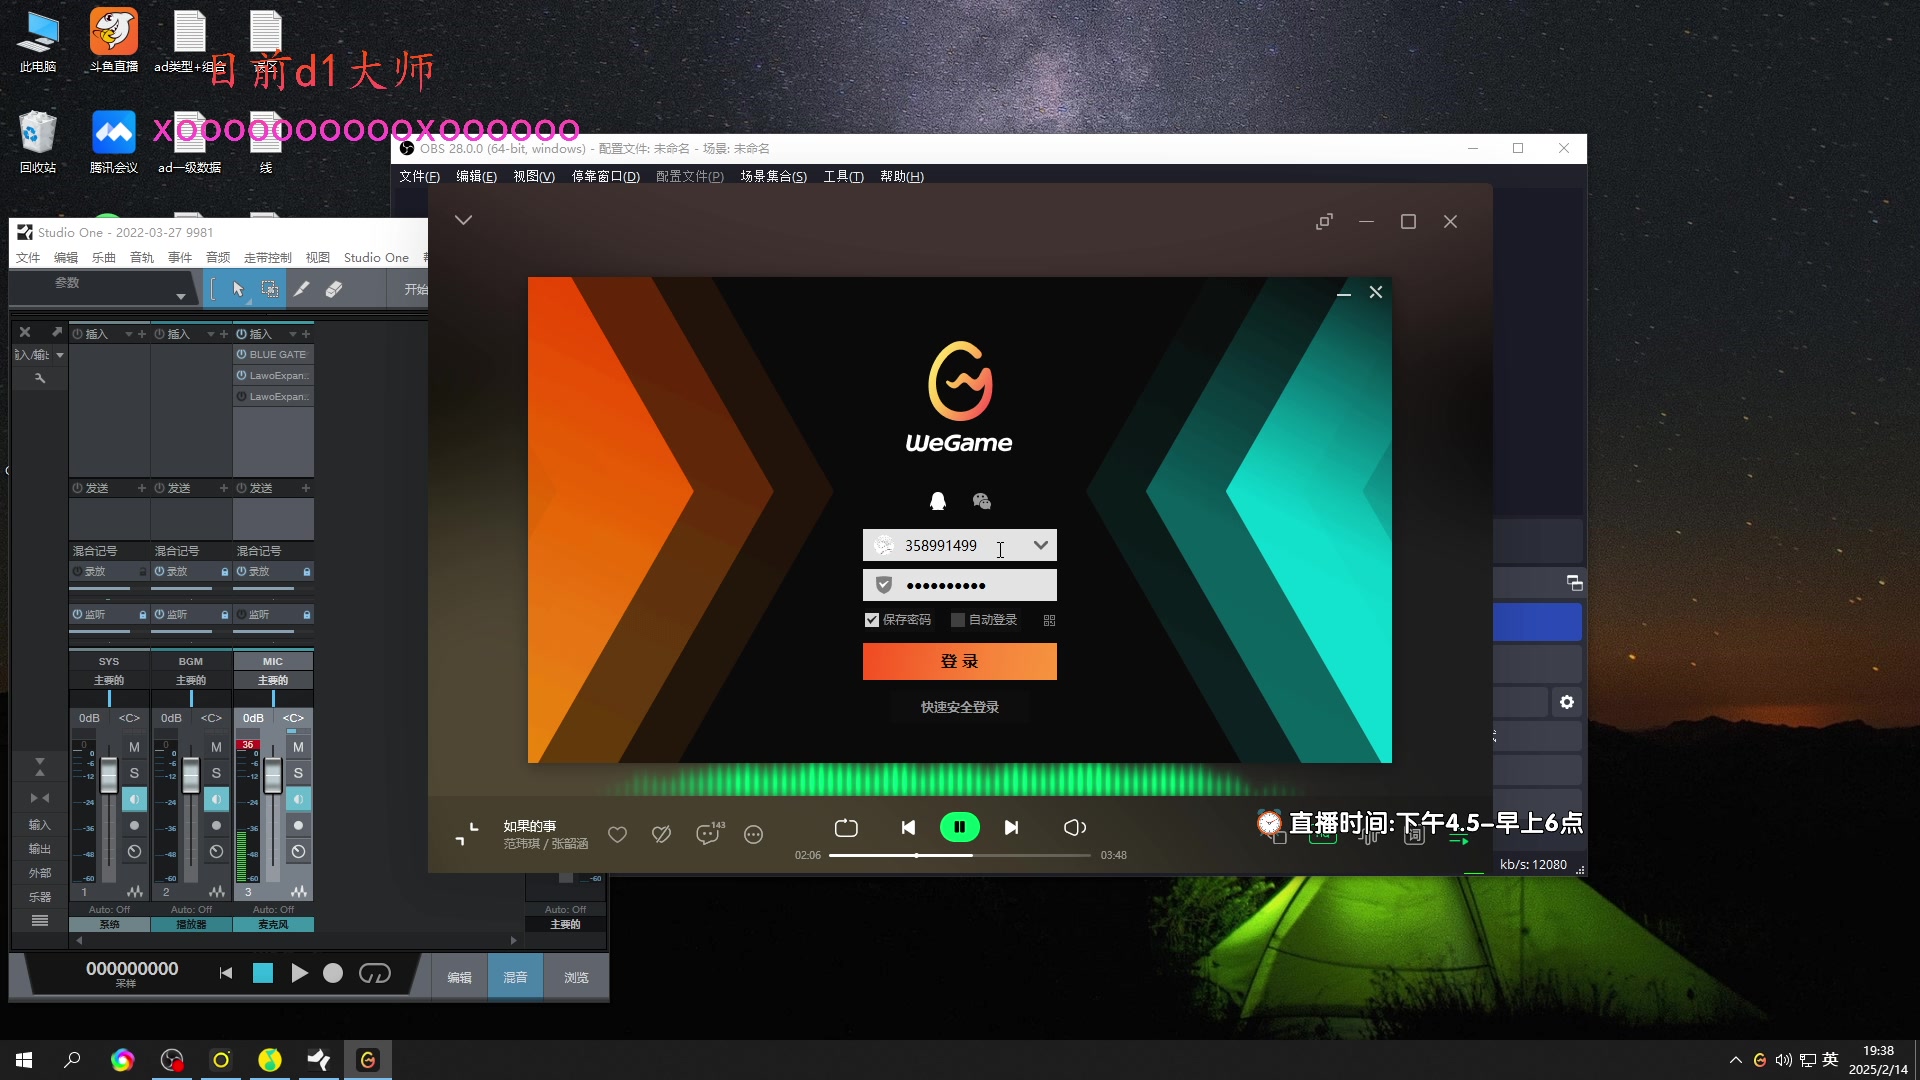Switch to 编辑 tab in Studio One

click(x=459, y=976)
